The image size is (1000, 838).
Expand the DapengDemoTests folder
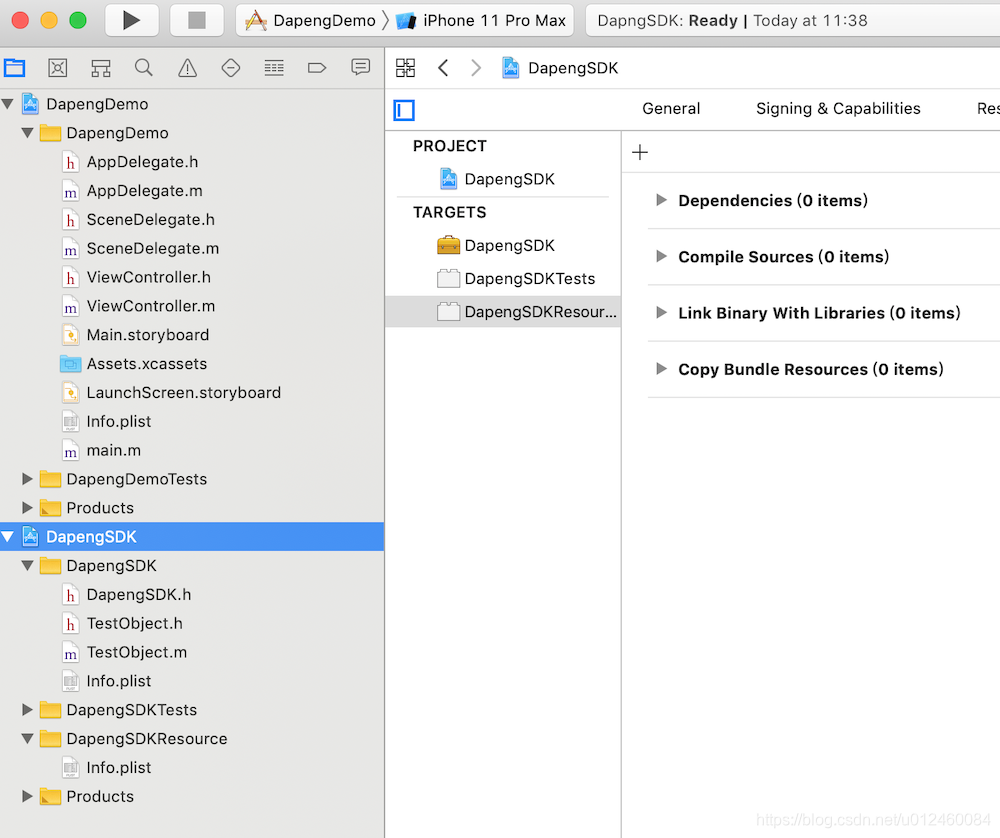click(27, 479)
